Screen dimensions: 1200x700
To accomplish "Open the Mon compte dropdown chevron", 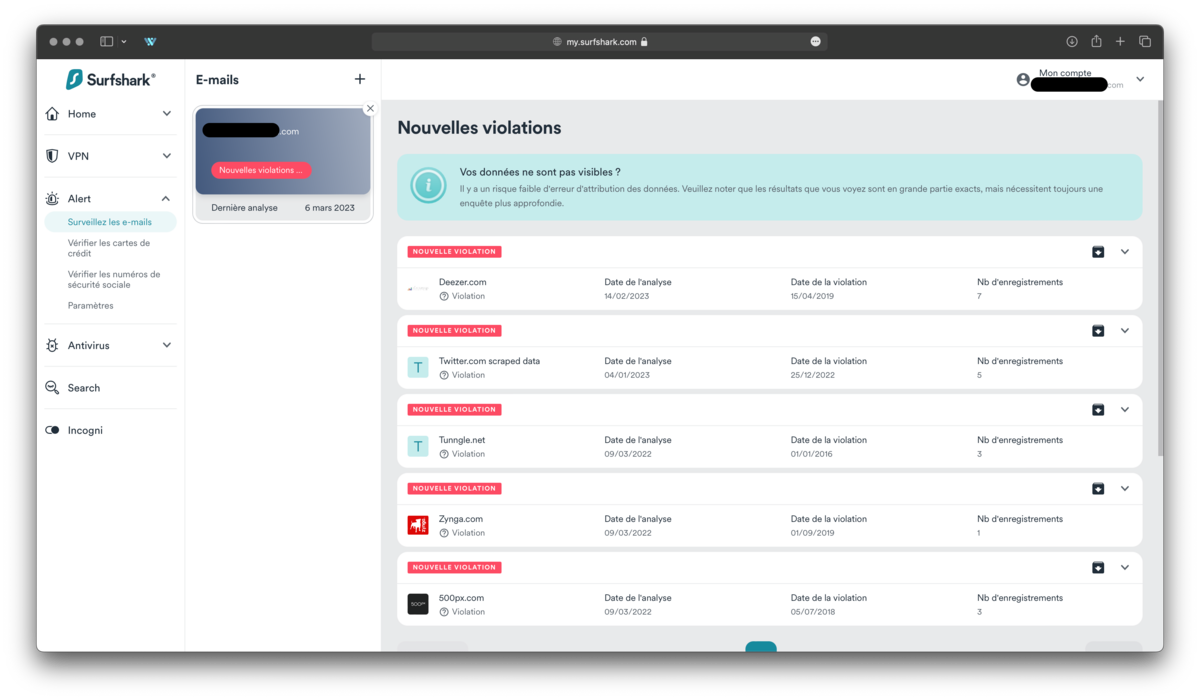I will coord(1140,79).
